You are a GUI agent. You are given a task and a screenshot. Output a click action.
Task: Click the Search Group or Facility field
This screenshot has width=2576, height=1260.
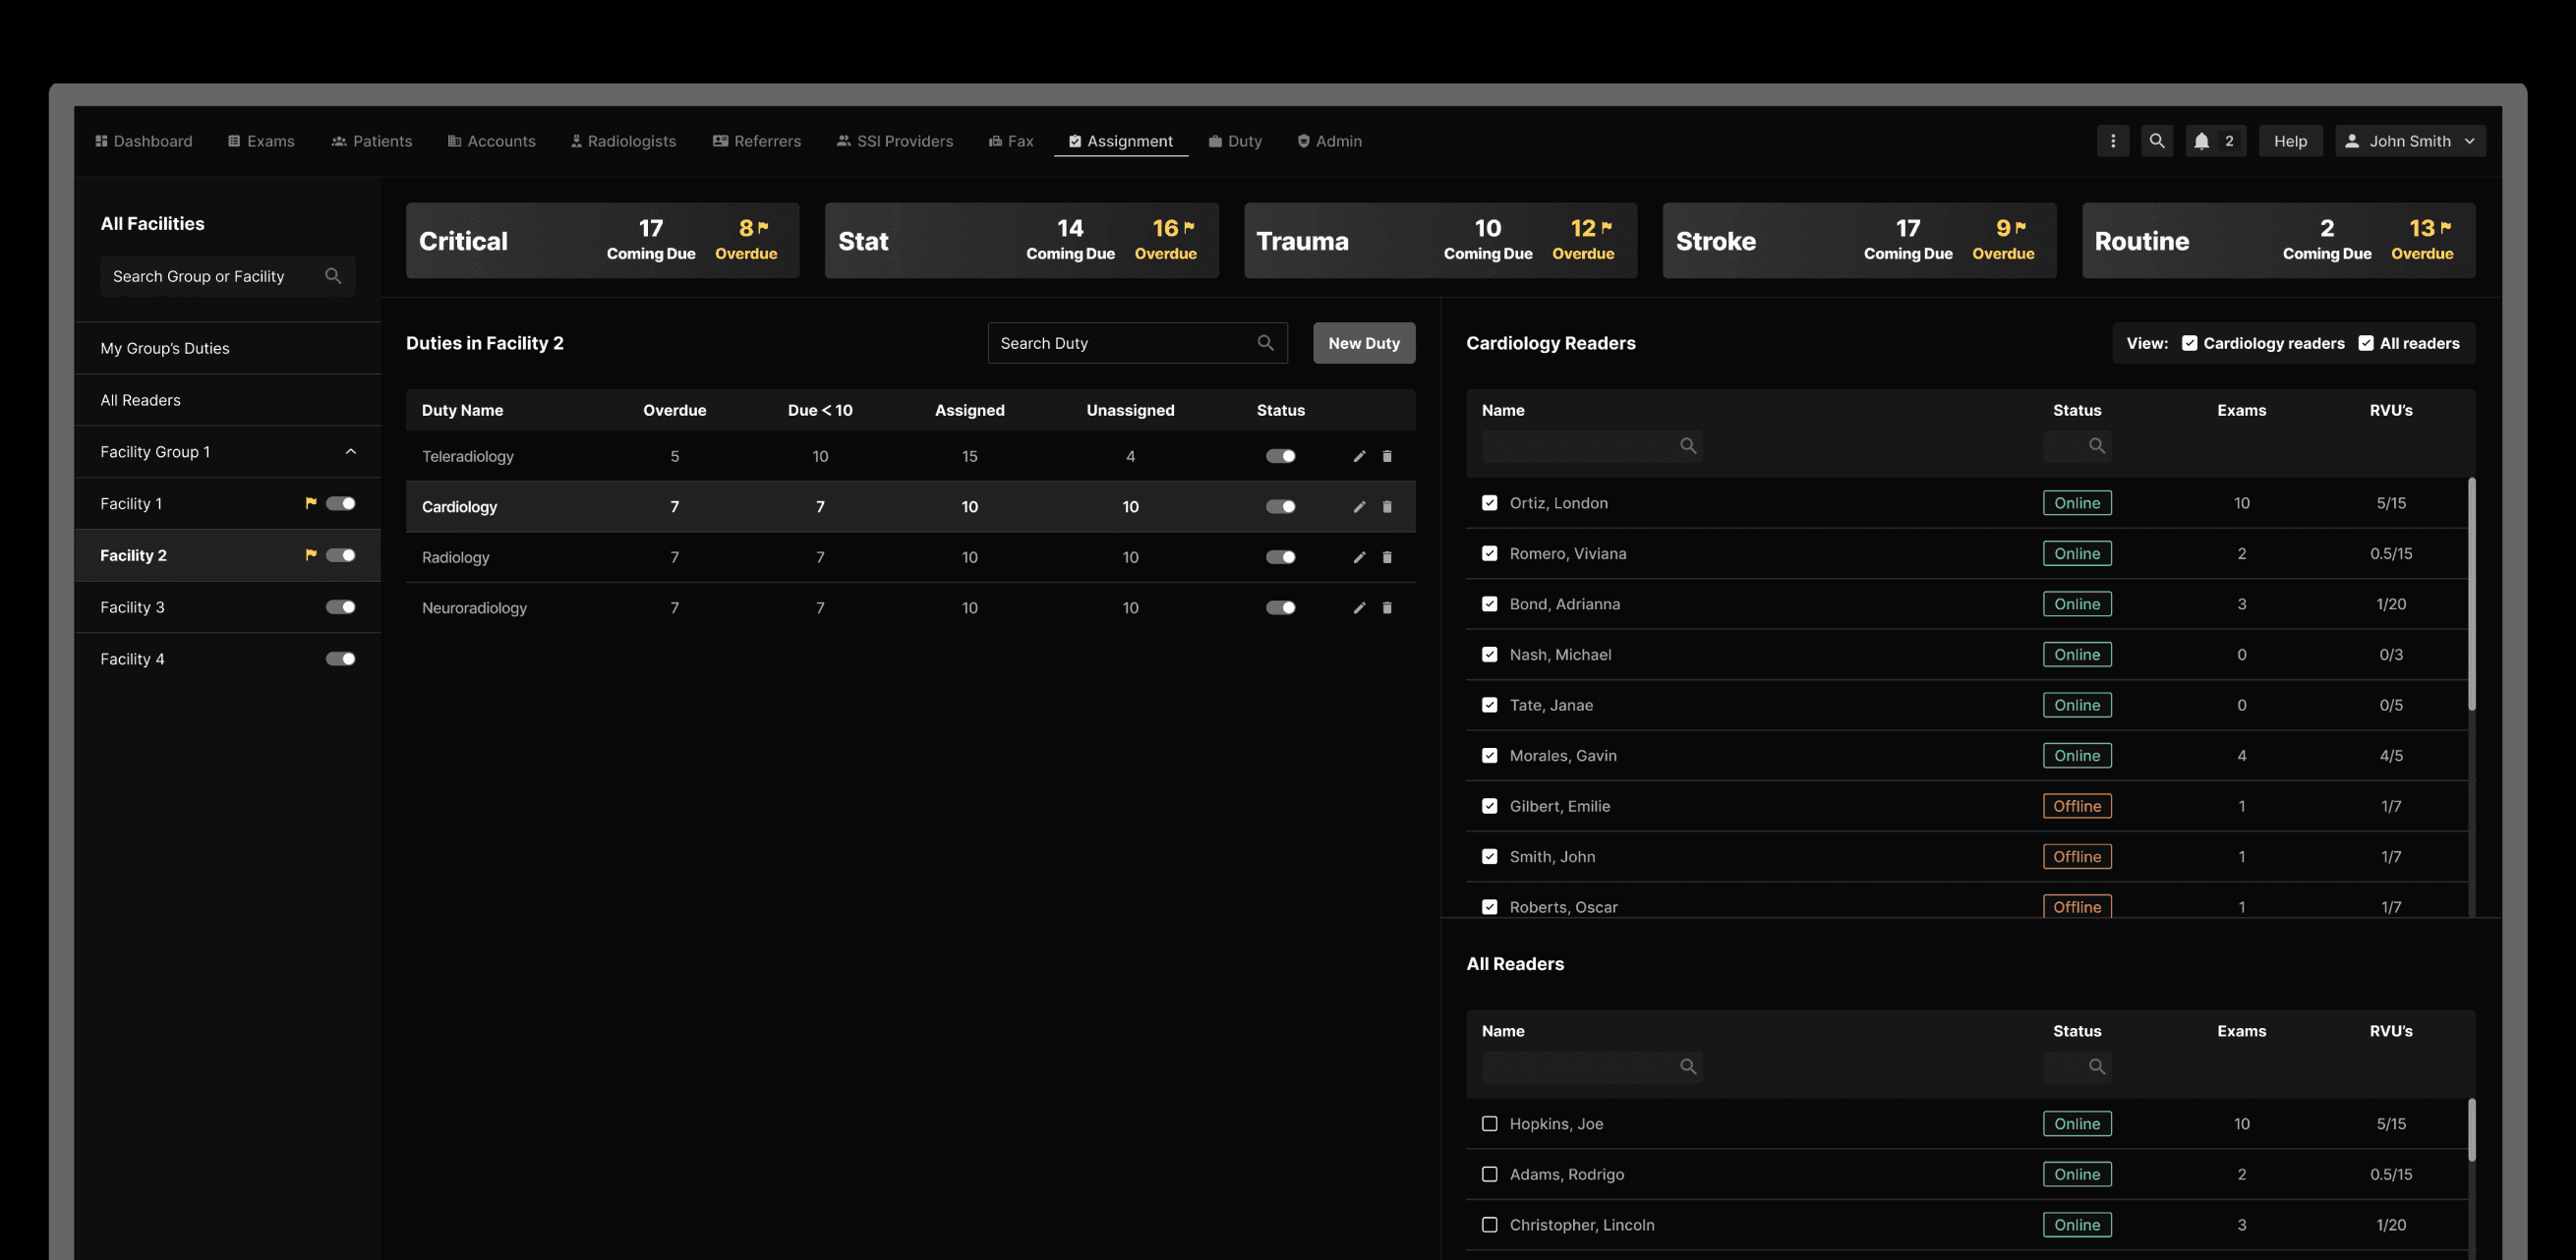[210, 276]
